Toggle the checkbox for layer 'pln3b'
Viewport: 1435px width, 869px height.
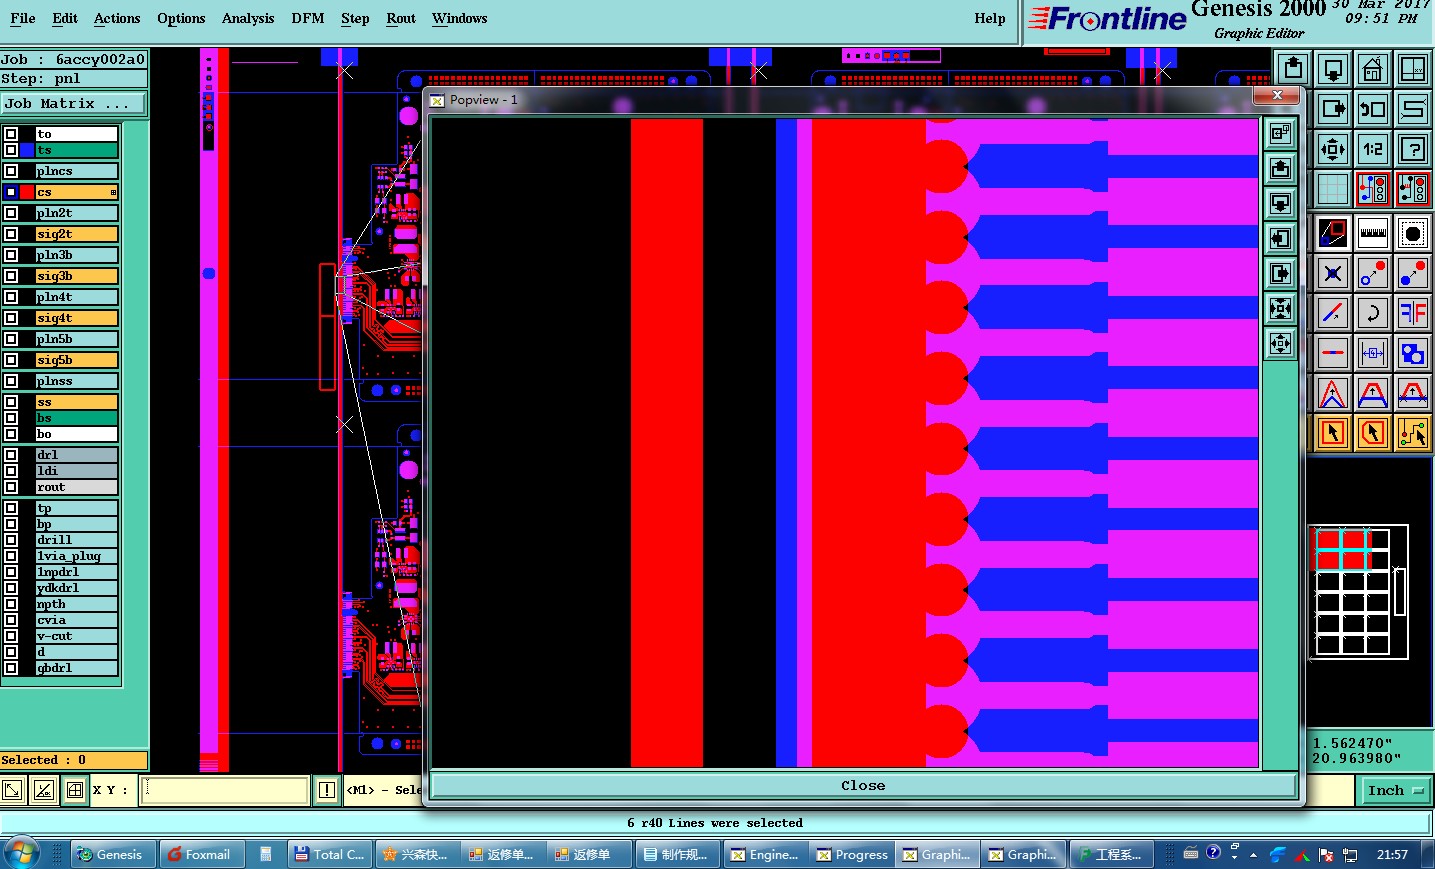pyautogui.click(x=11, y=255)
